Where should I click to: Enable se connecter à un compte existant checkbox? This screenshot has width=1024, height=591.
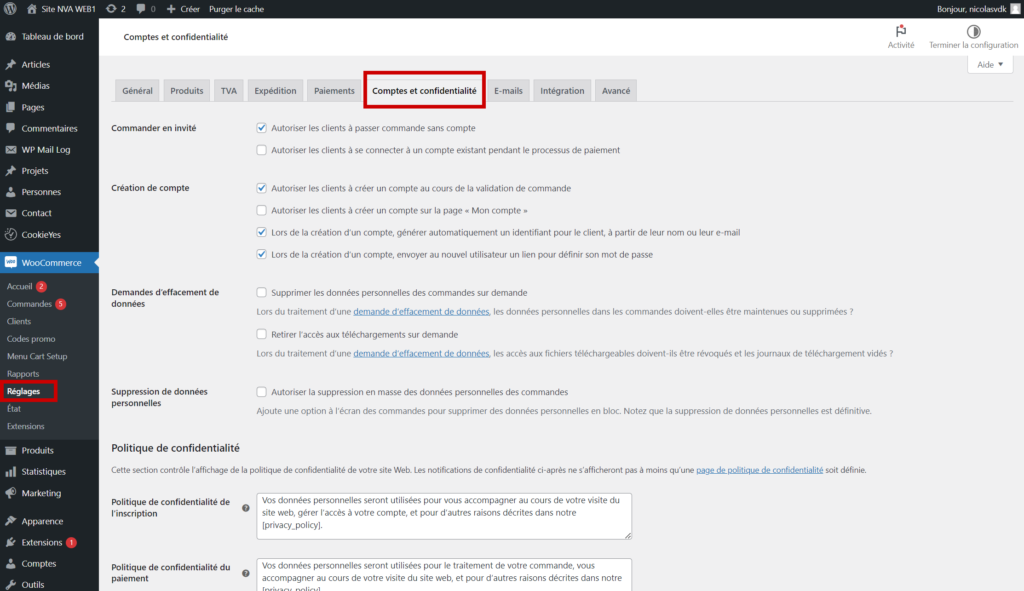(261, 150)
